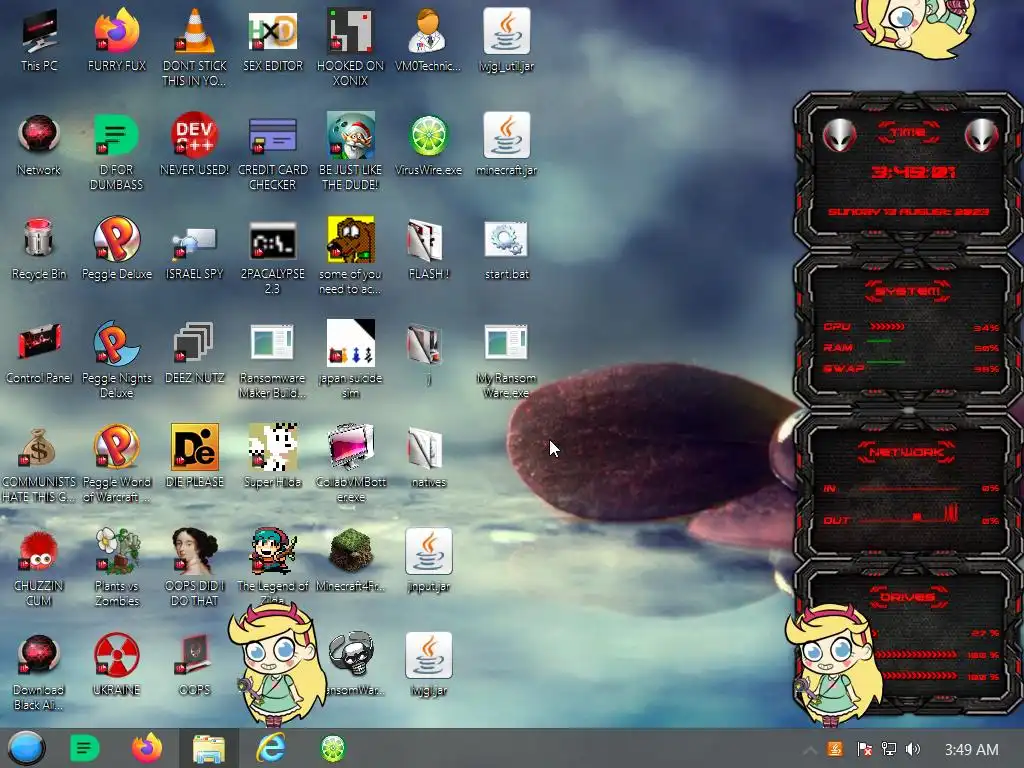Click the DEEZ NUTZ shortcut icon
This screenshot has width=1024, height=768.
coord(193,342)
